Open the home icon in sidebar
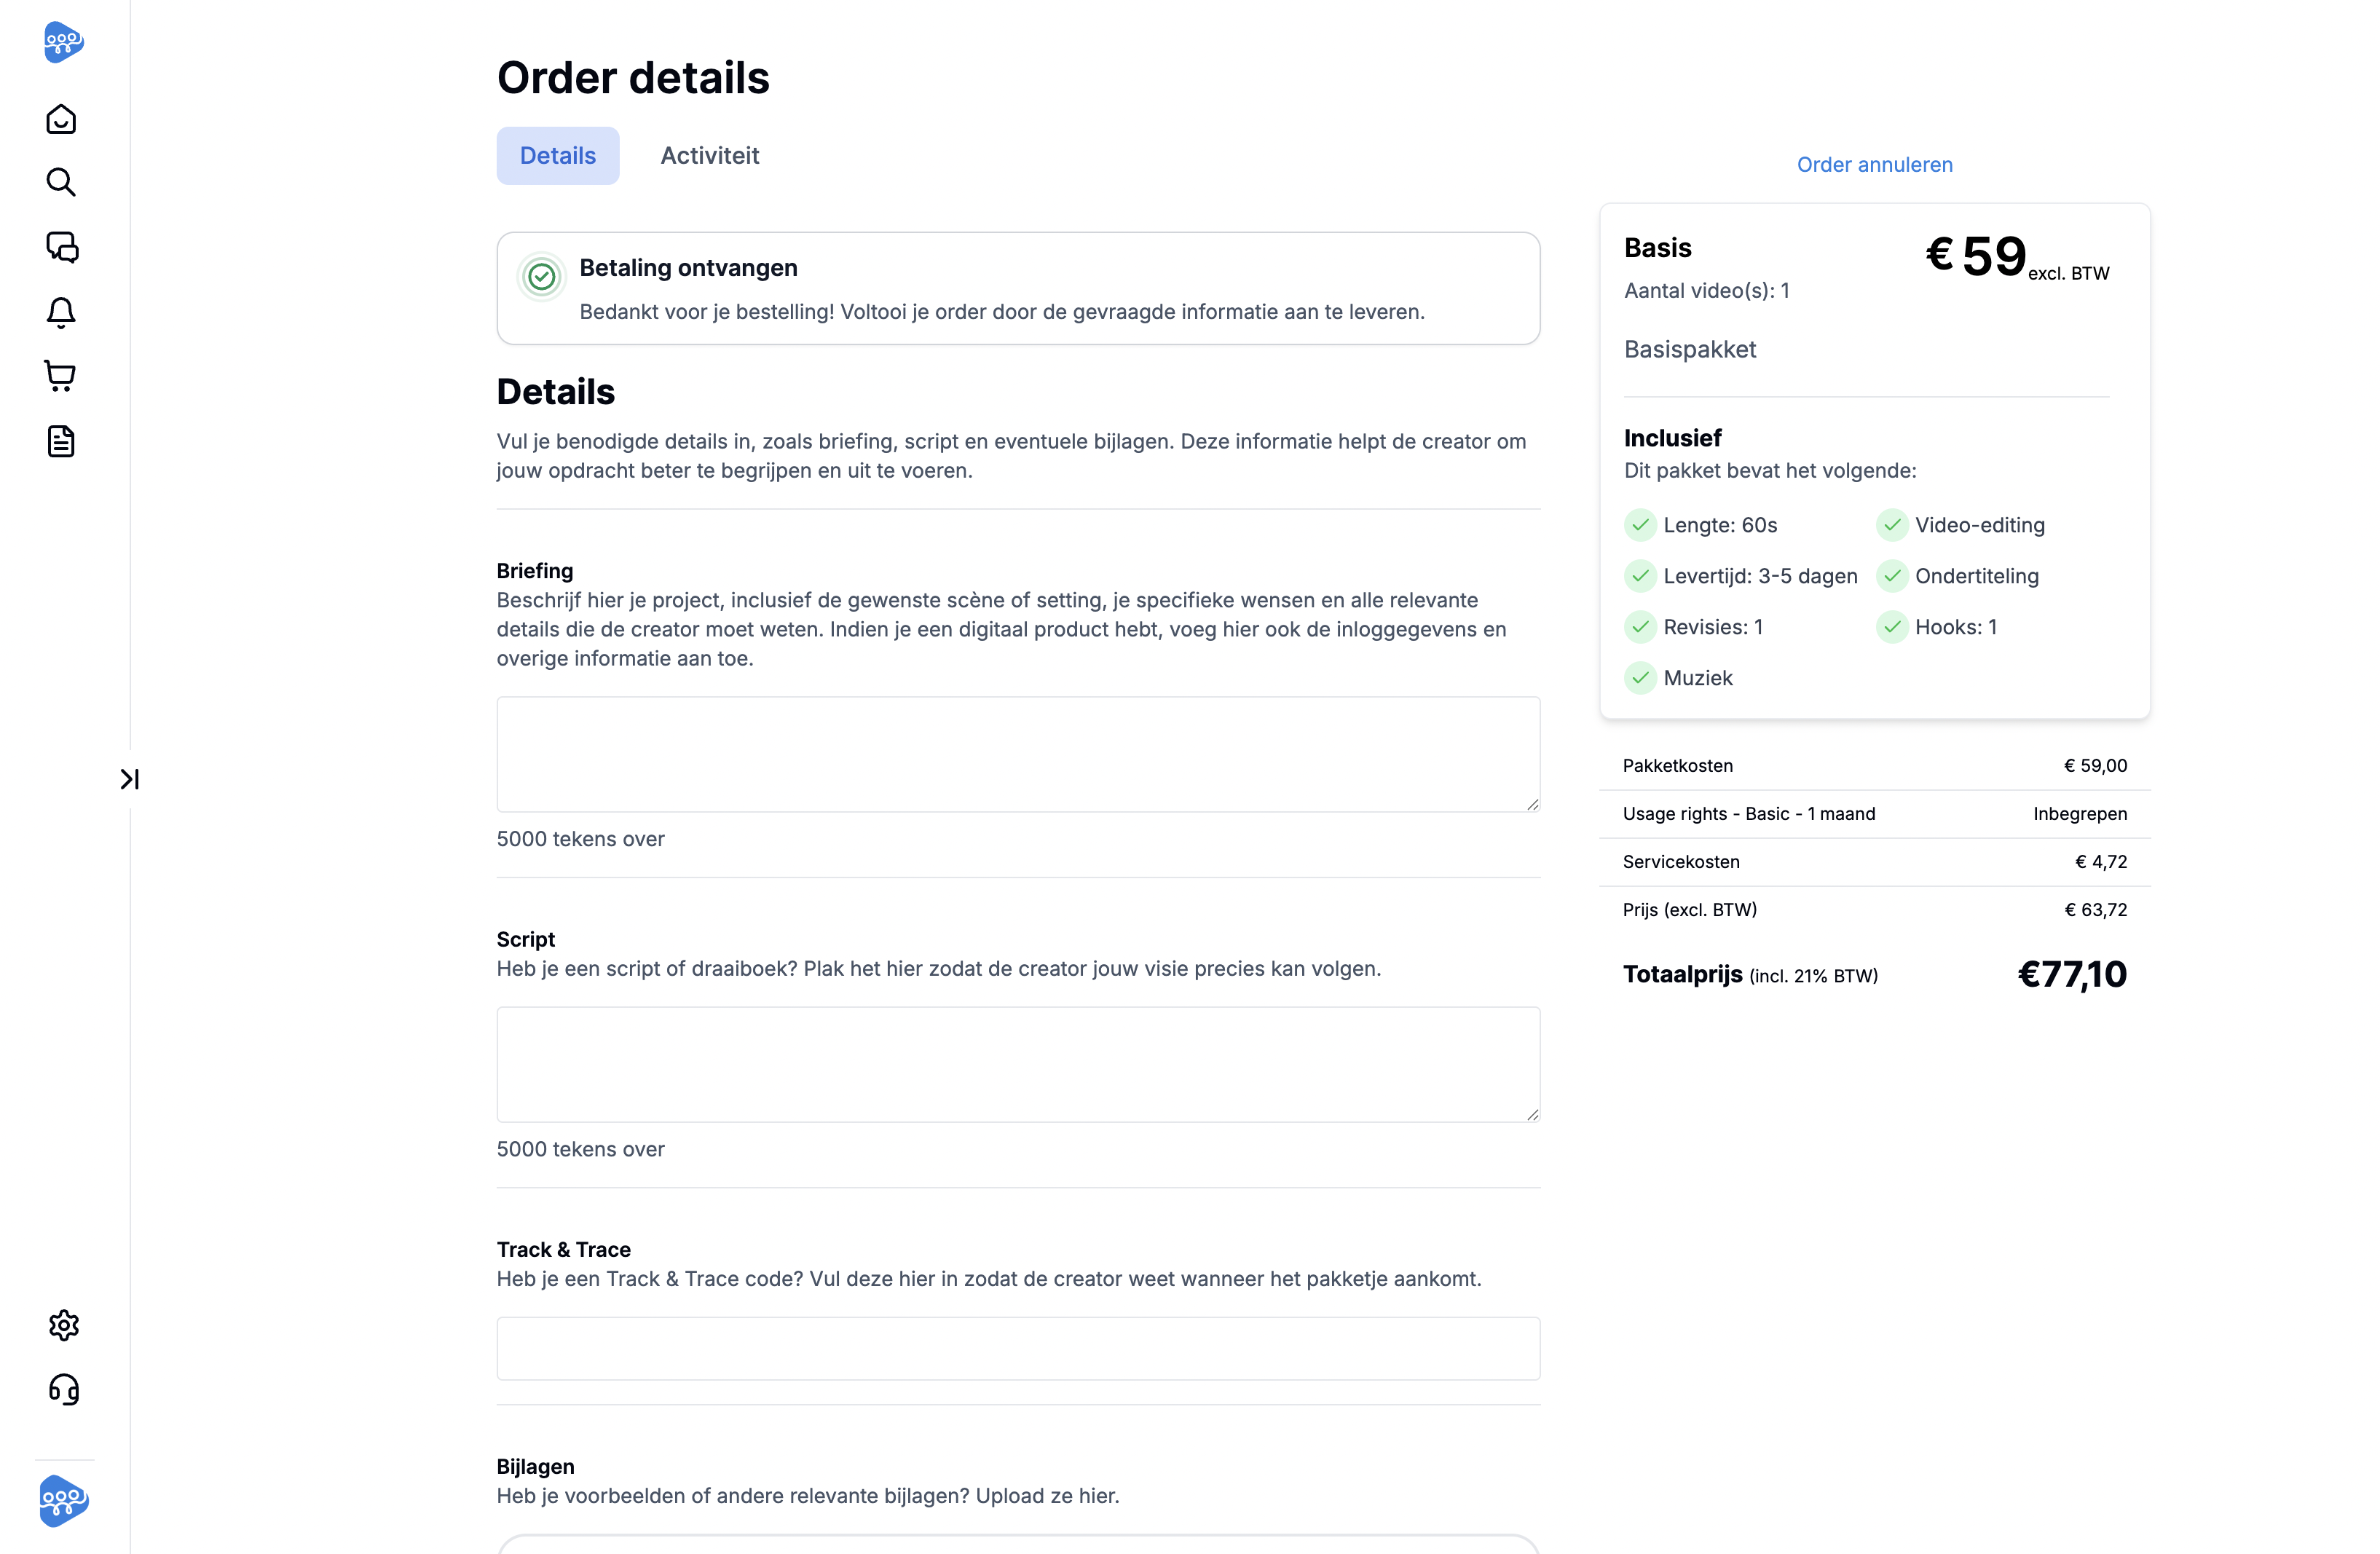 point(61,119)
